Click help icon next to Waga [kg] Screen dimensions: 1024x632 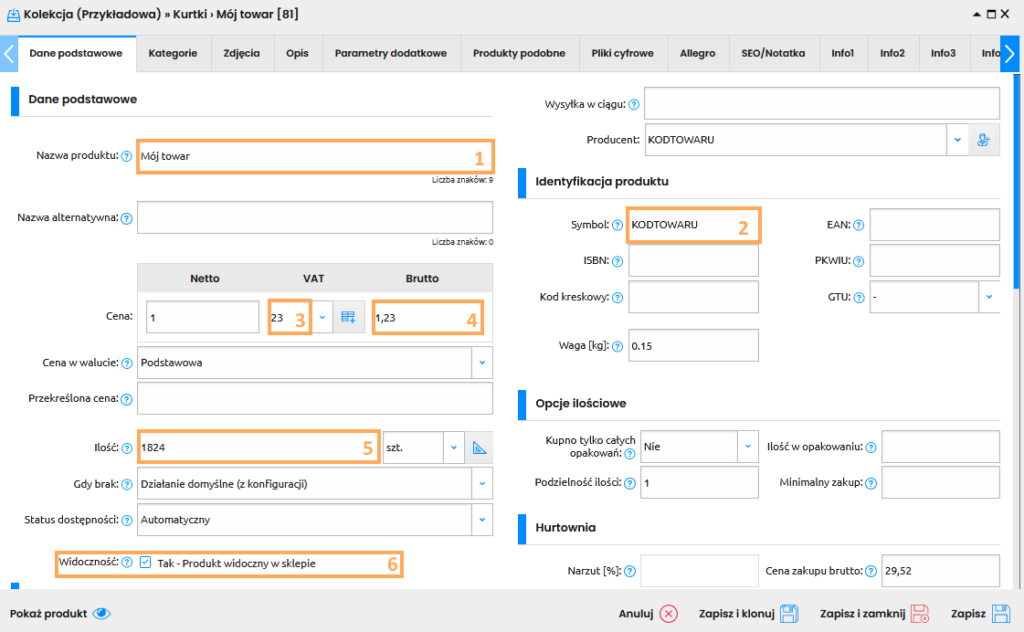pyautogui.click(x=617, y=346)
